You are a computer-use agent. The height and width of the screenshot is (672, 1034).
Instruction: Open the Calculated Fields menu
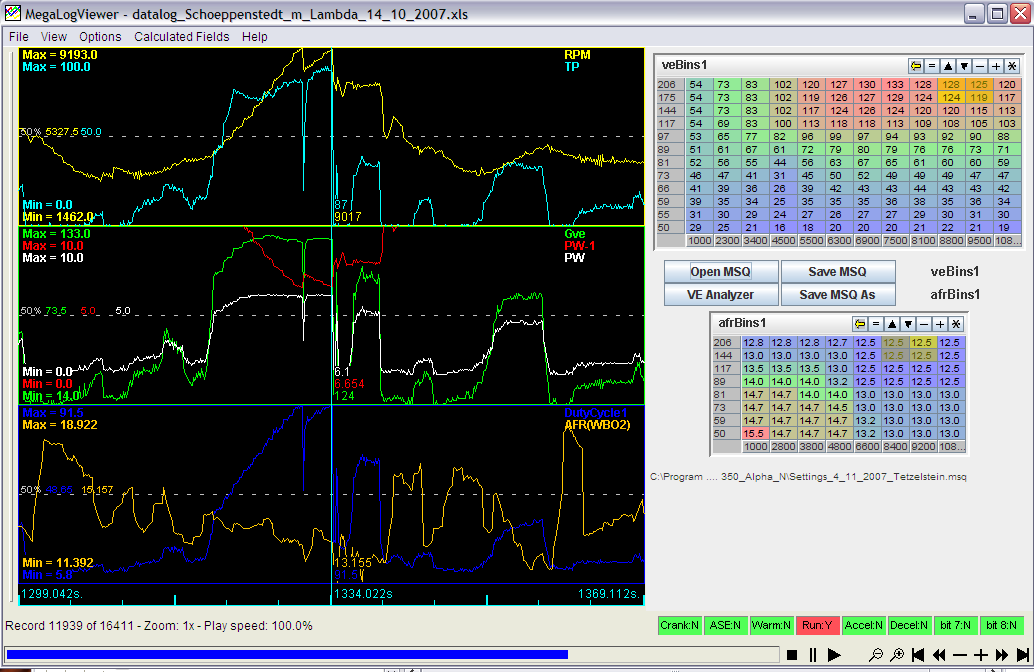pos(181,37)
